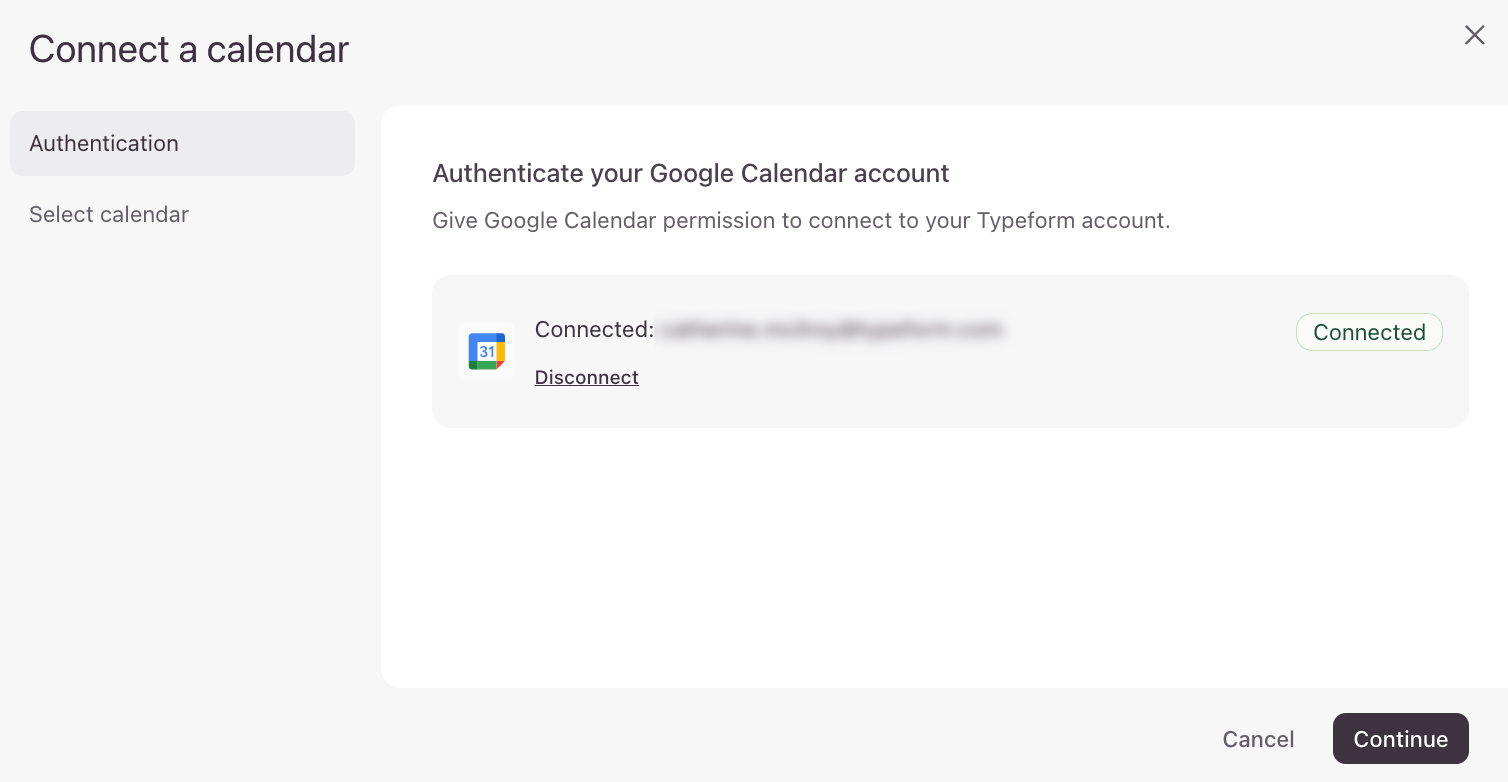Image resolution: width=1508 pixels, height=782 pixels.
Task: Click the "Connect a calendar" dialog title
Action: 189,49
